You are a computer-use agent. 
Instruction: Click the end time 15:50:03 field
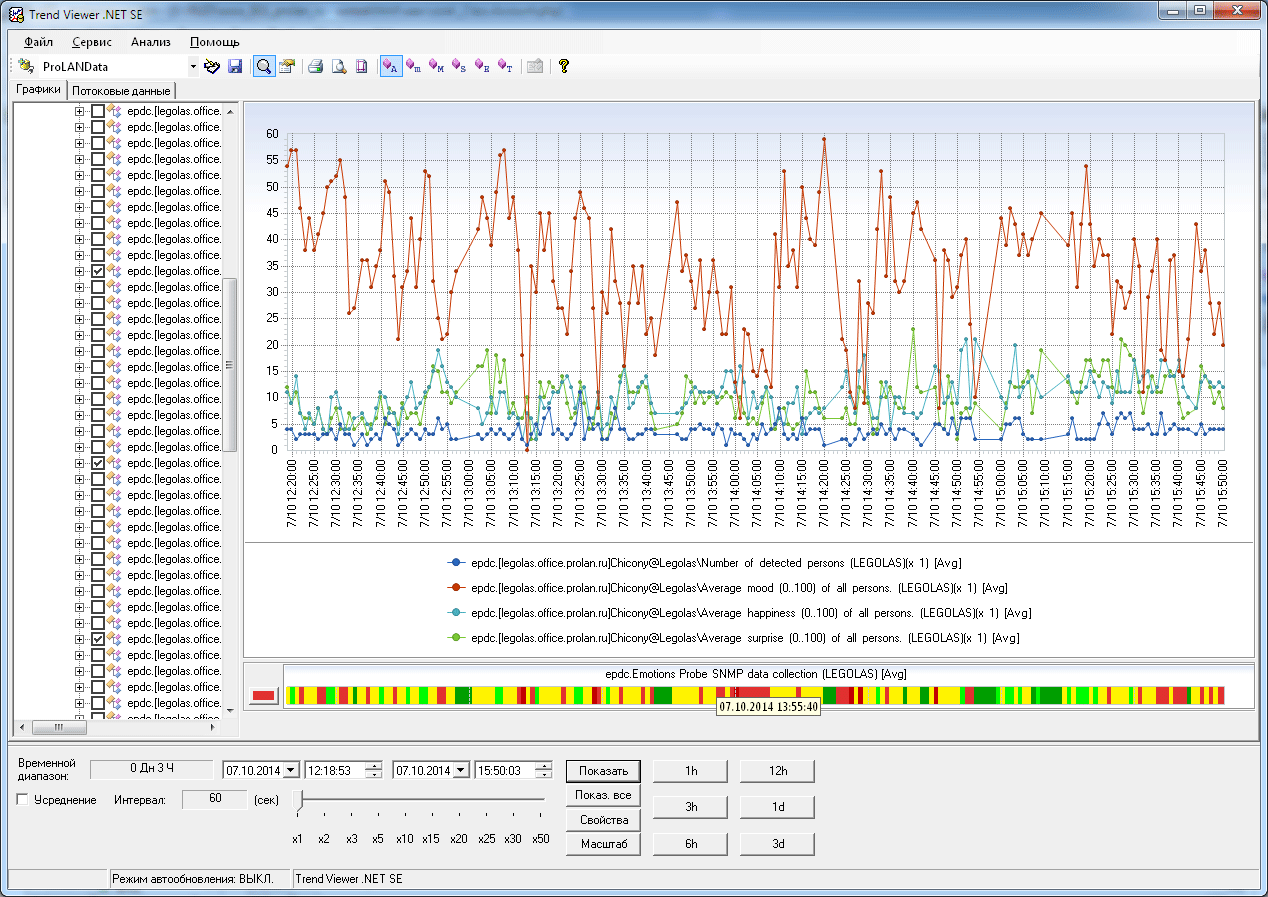[x=505, y=770]
